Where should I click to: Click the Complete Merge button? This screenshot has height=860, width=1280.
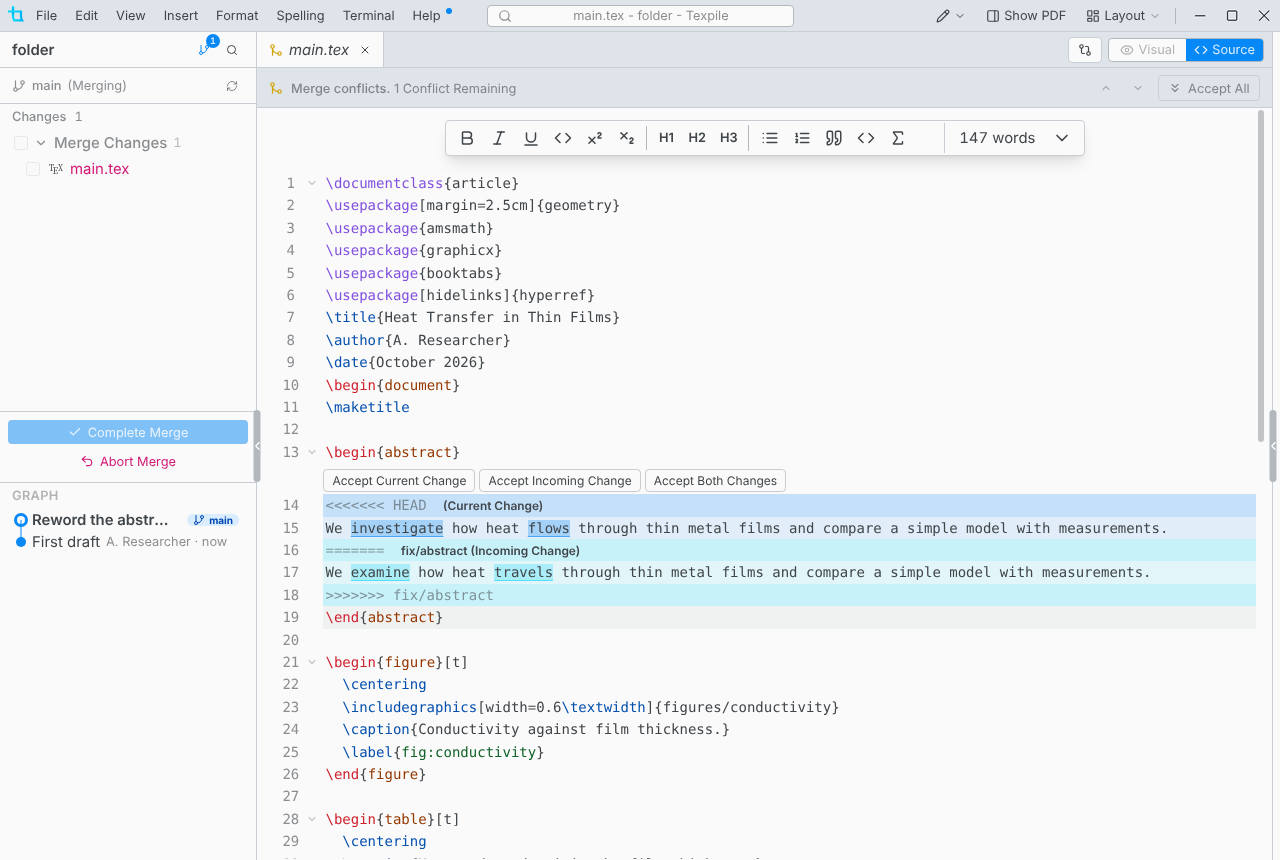coord(128,432)
